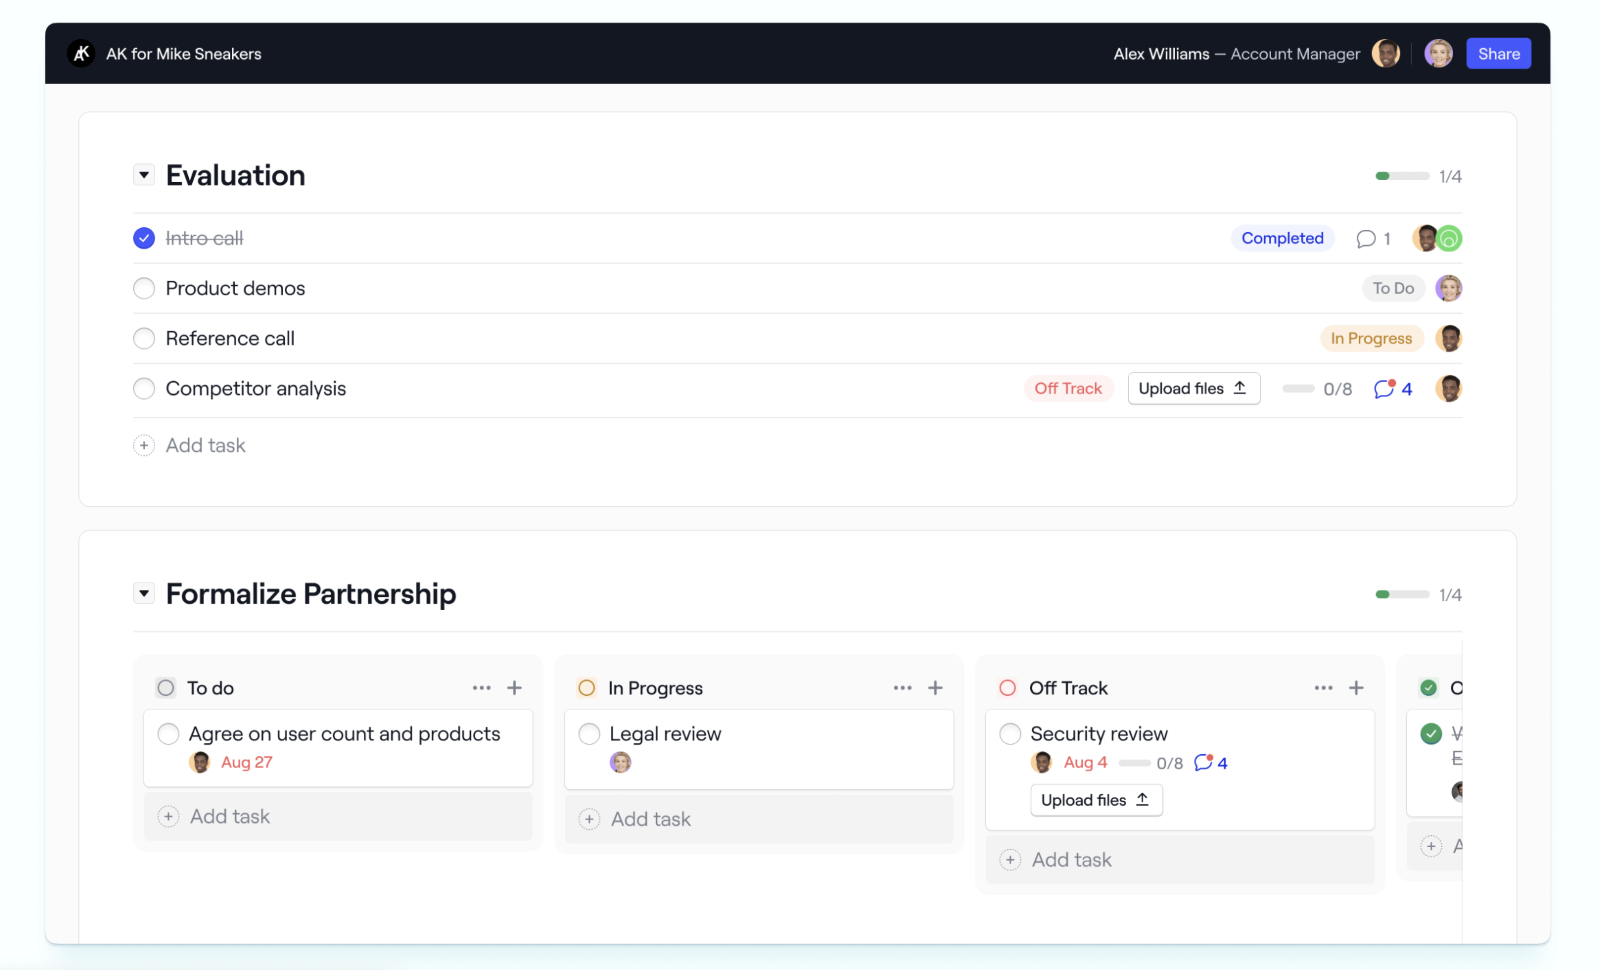Viewport: 1600px width, 970px height.
Task: Click the assignee avatar on Reference call
Action: click(x=1449, y=339)
